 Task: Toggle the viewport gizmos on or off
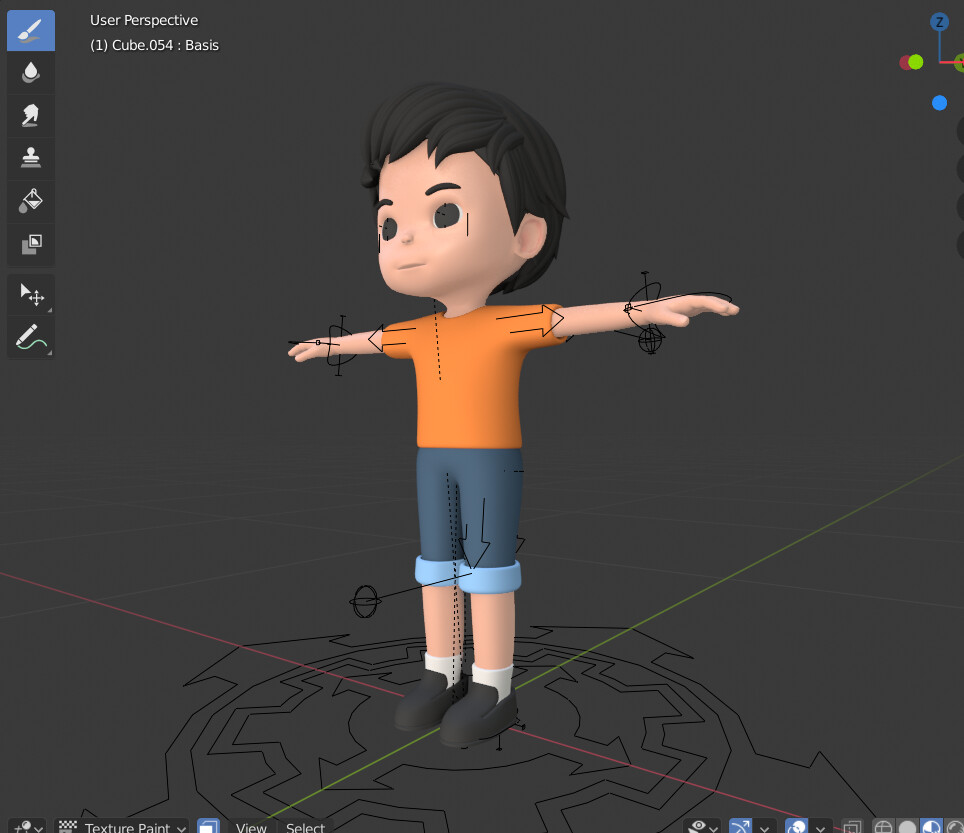[x=740, y=827]
